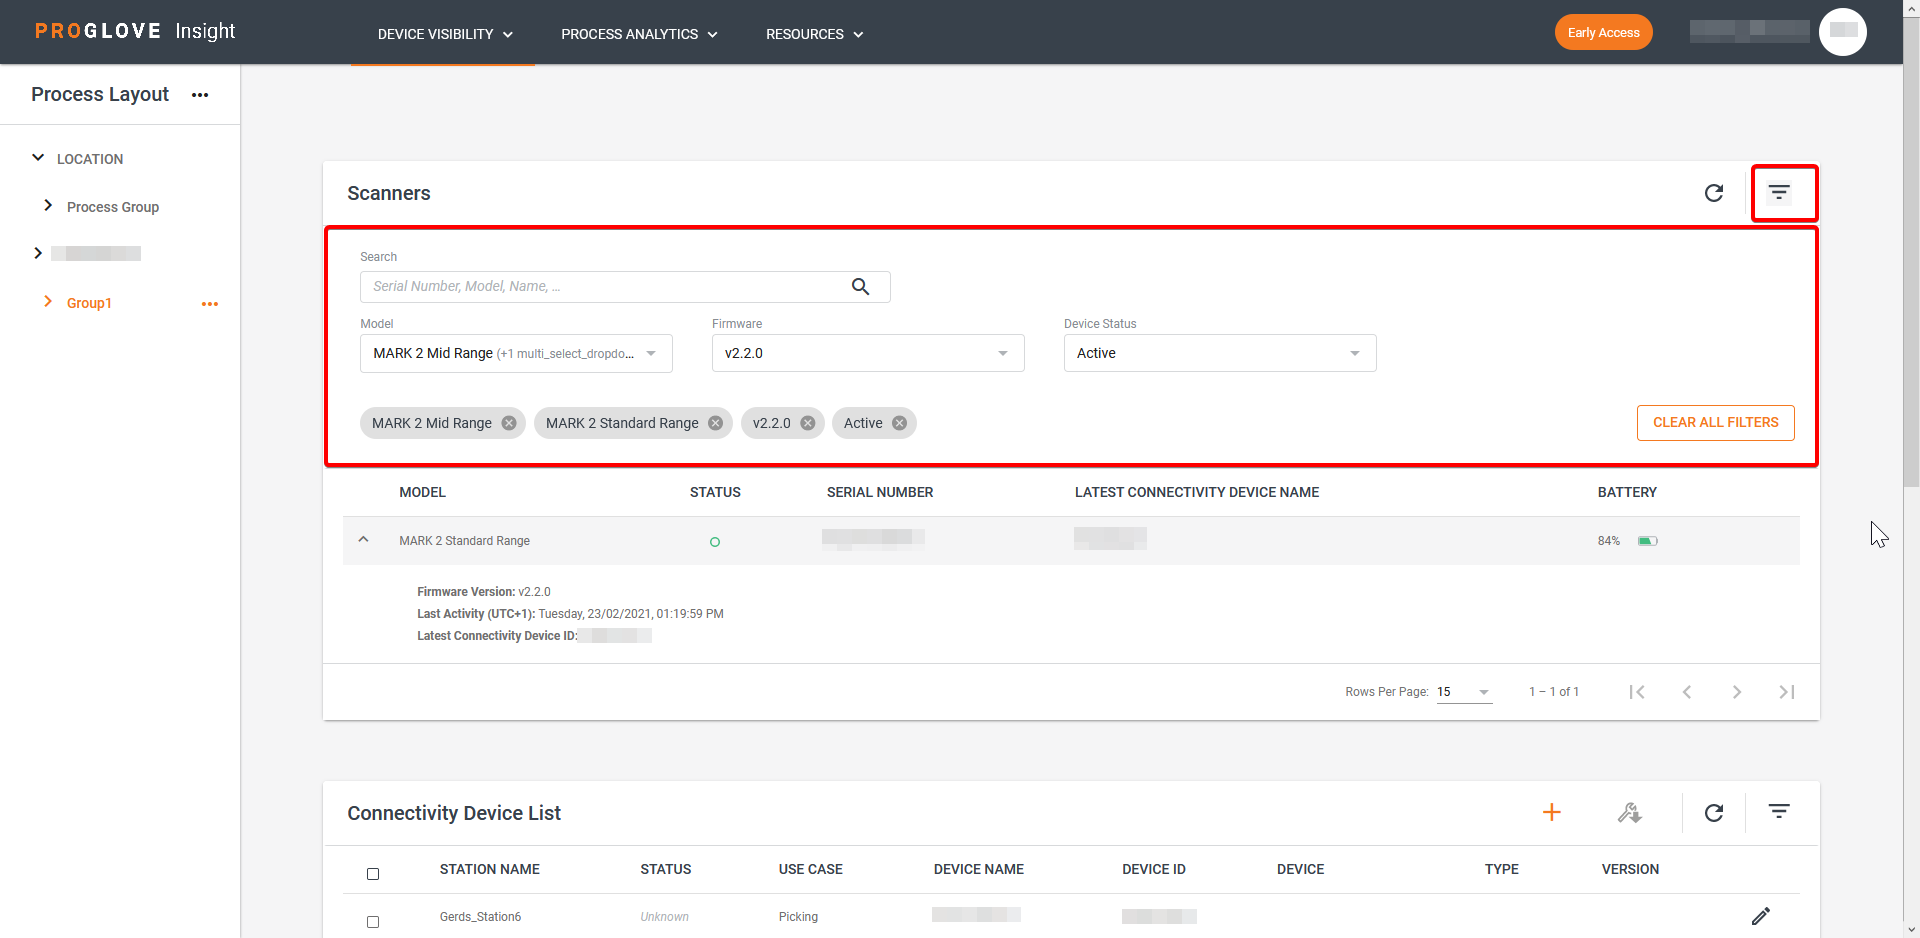
Task: Click the Gerds_Station6 station name
Action: point(480,917)
